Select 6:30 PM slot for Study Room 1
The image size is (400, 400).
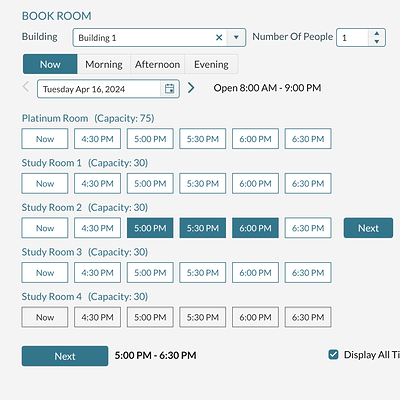(x=308, y=183)
